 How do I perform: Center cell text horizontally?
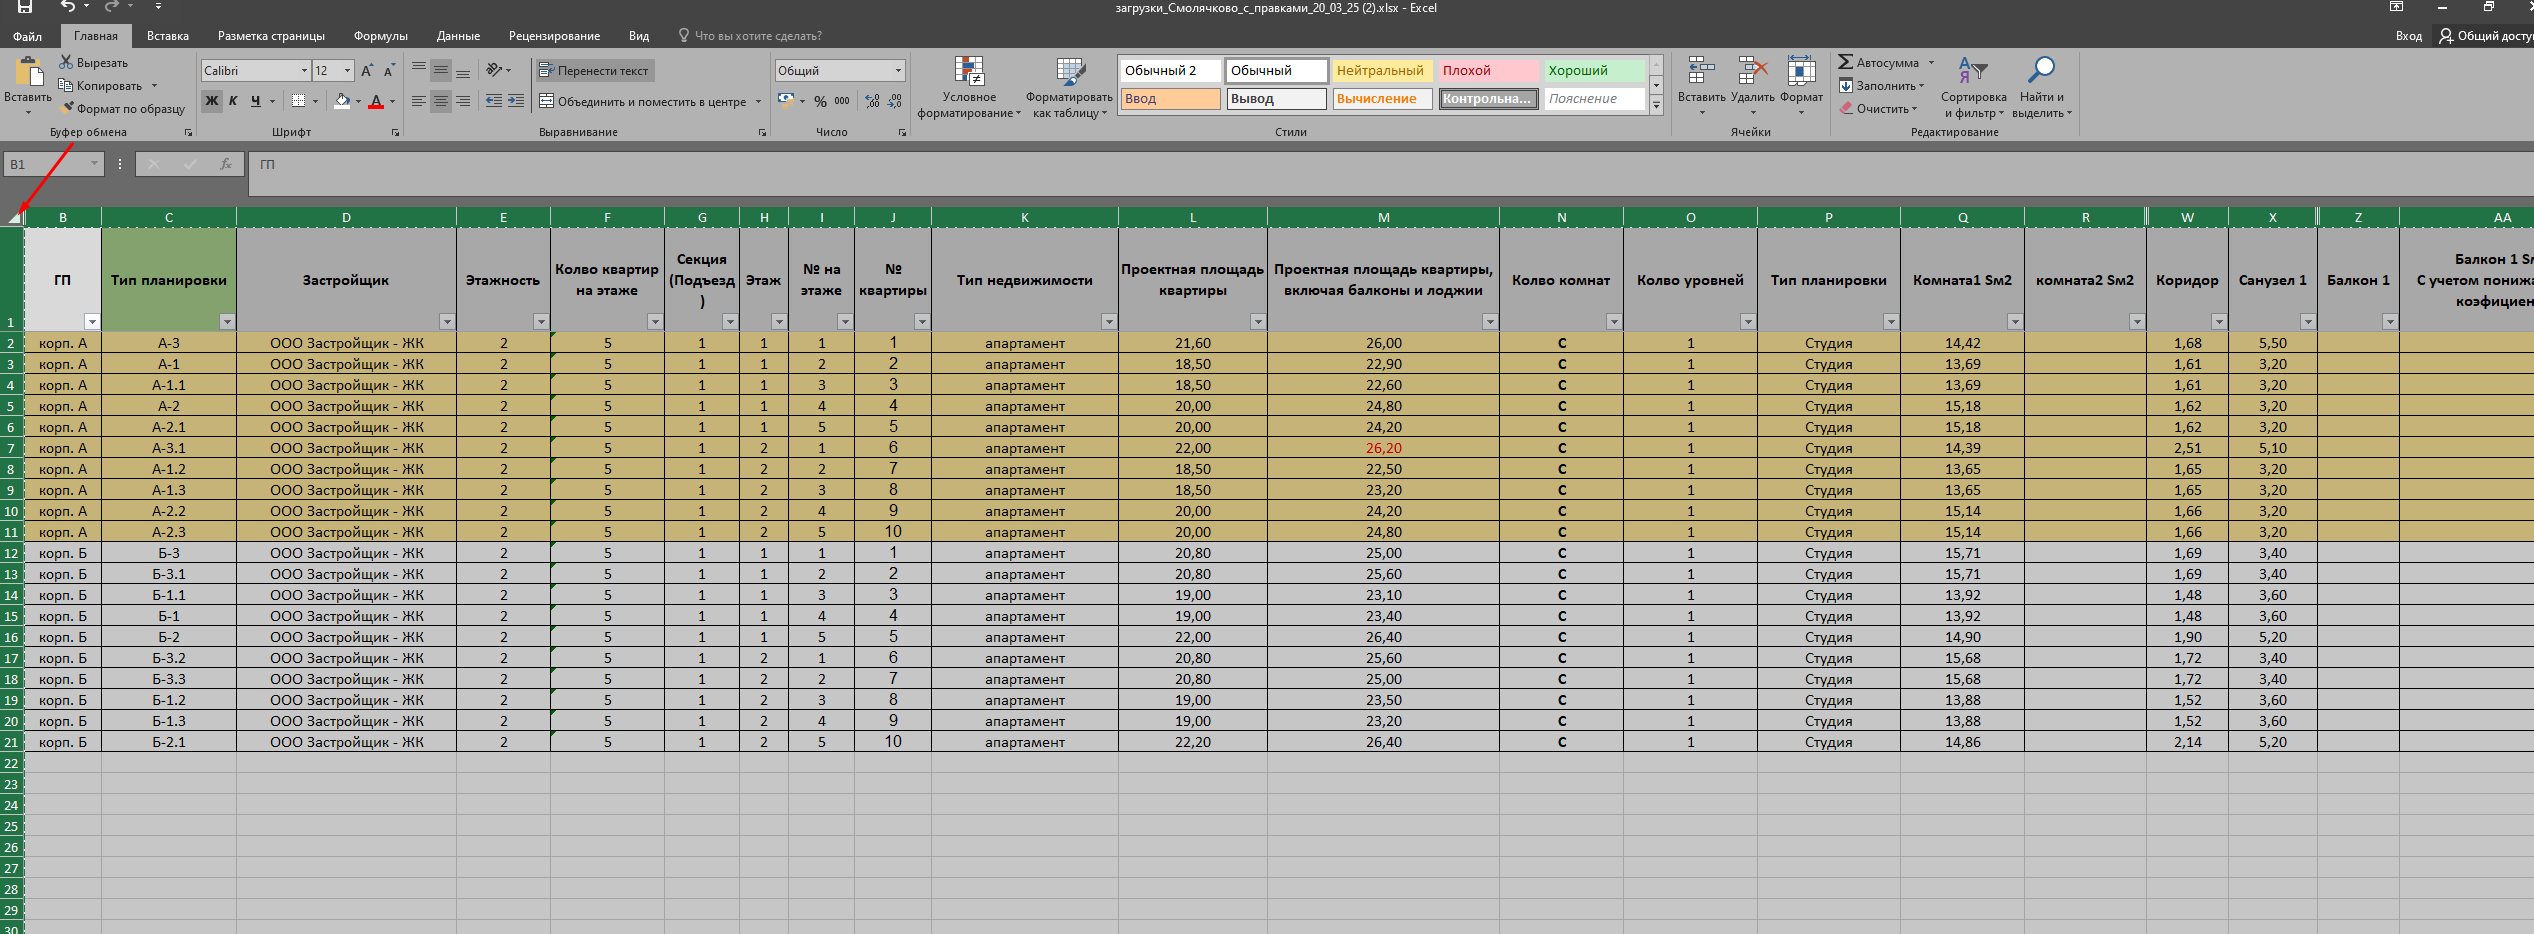[x=441, y=101]
